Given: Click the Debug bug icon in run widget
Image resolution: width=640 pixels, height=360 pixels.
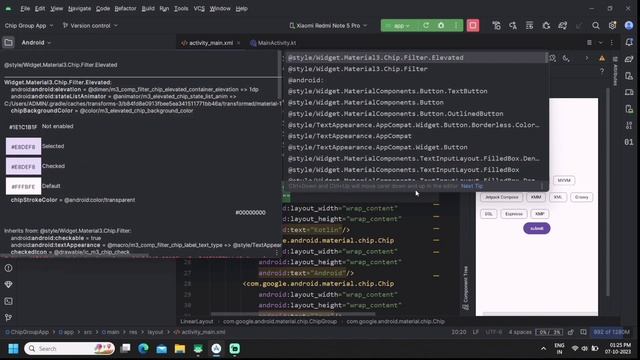Looking at the screenshot, I should 441,25.
